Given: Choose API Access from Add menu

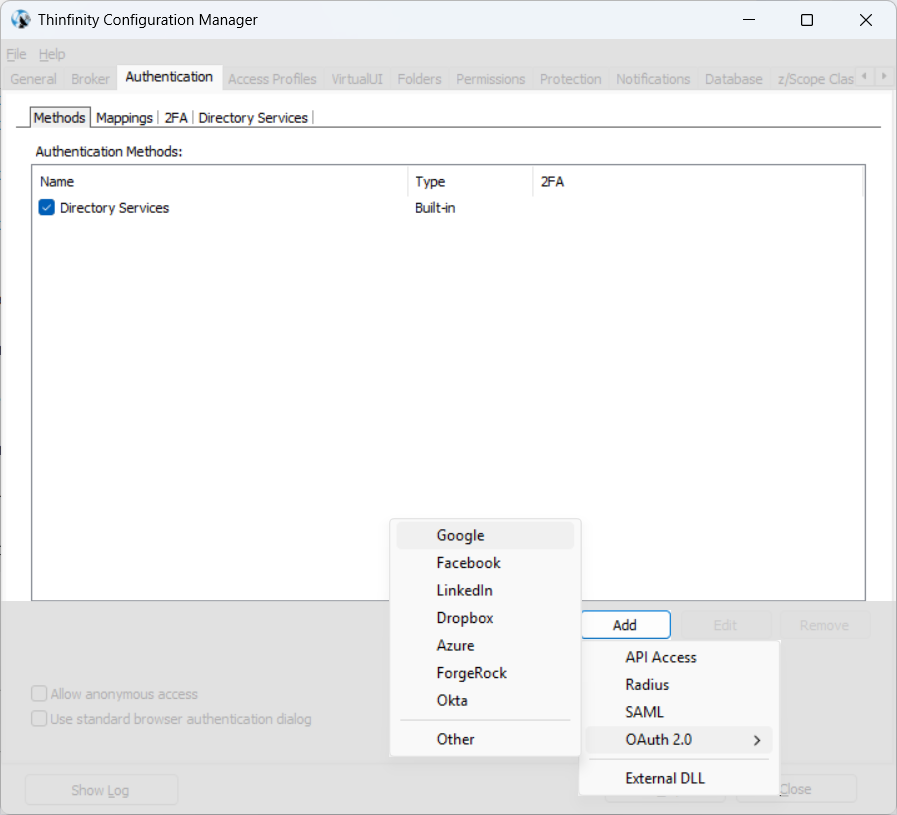Looking at the screenshot, I should [679, 657].
